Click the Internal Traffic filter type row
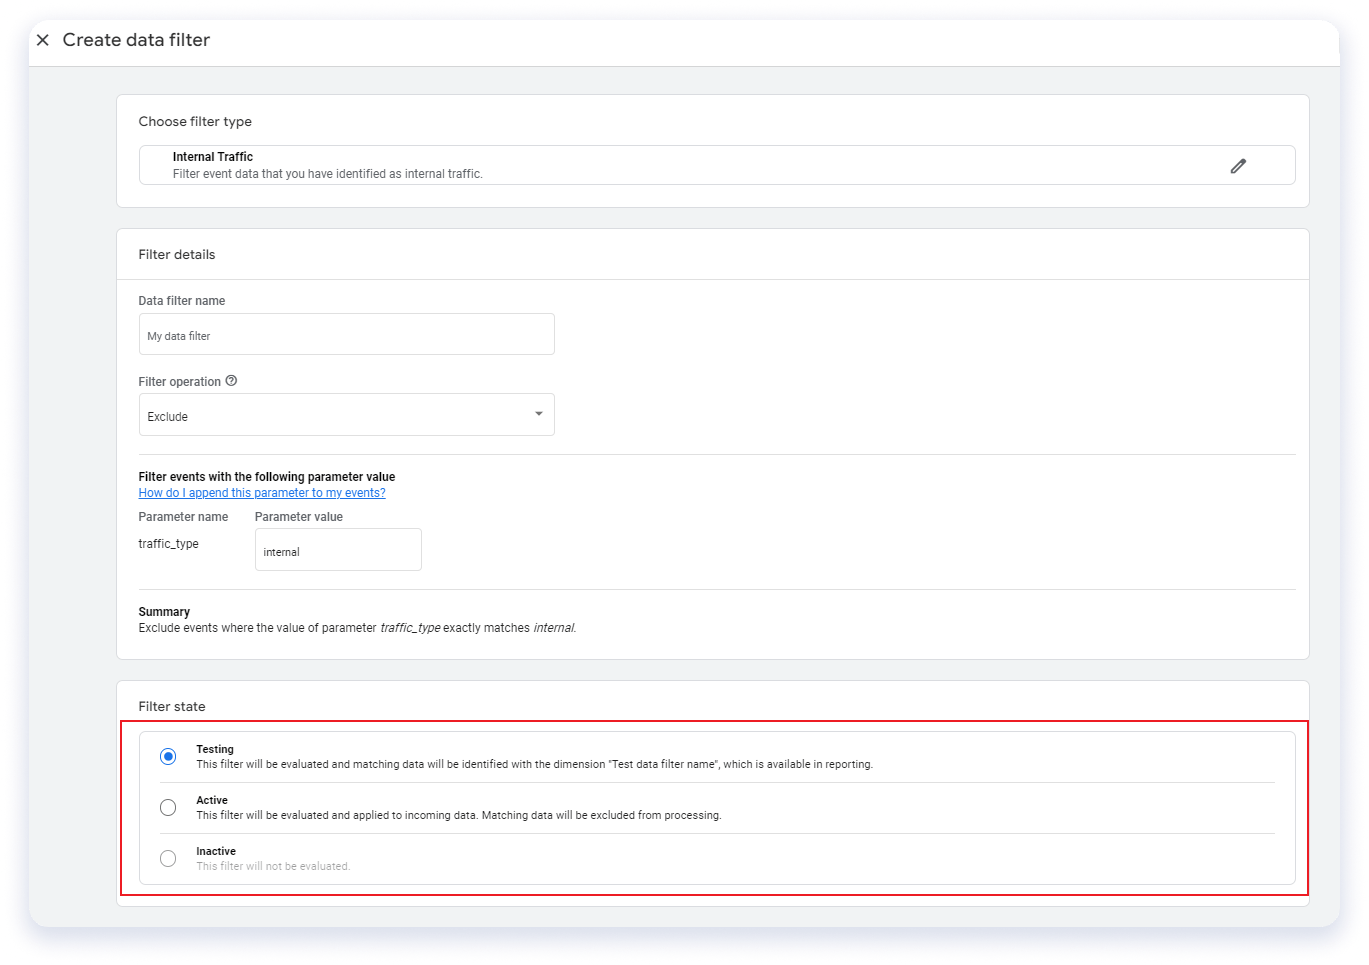The image size is (1369, 965). pyautogui.click(x=717, y=165)
